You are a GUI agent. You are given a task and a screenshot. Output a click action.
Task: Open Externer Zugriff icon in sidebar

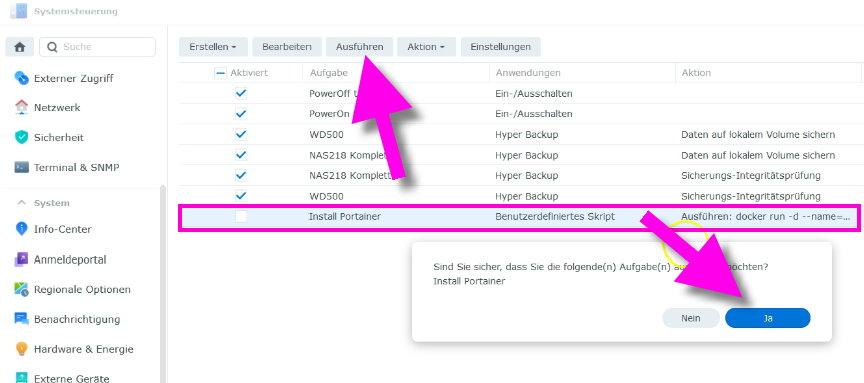[21, 78]
